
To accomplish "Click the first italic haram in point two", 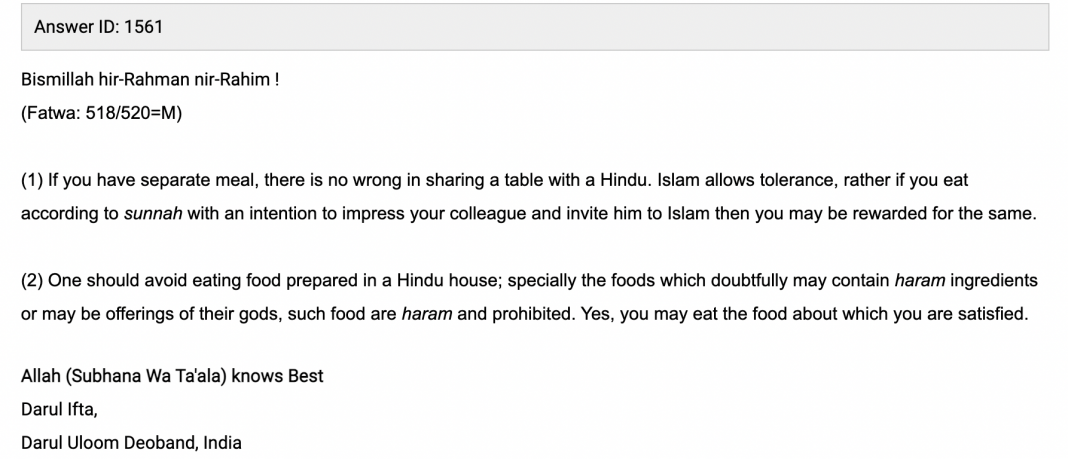I will [x=919, y=280].
